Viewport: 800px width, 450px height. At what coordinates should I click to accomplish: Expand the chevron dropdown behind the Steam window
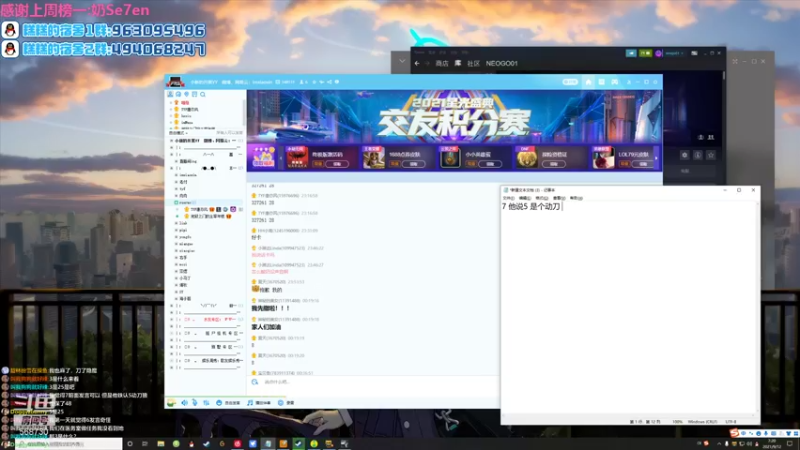click(402, 61)
